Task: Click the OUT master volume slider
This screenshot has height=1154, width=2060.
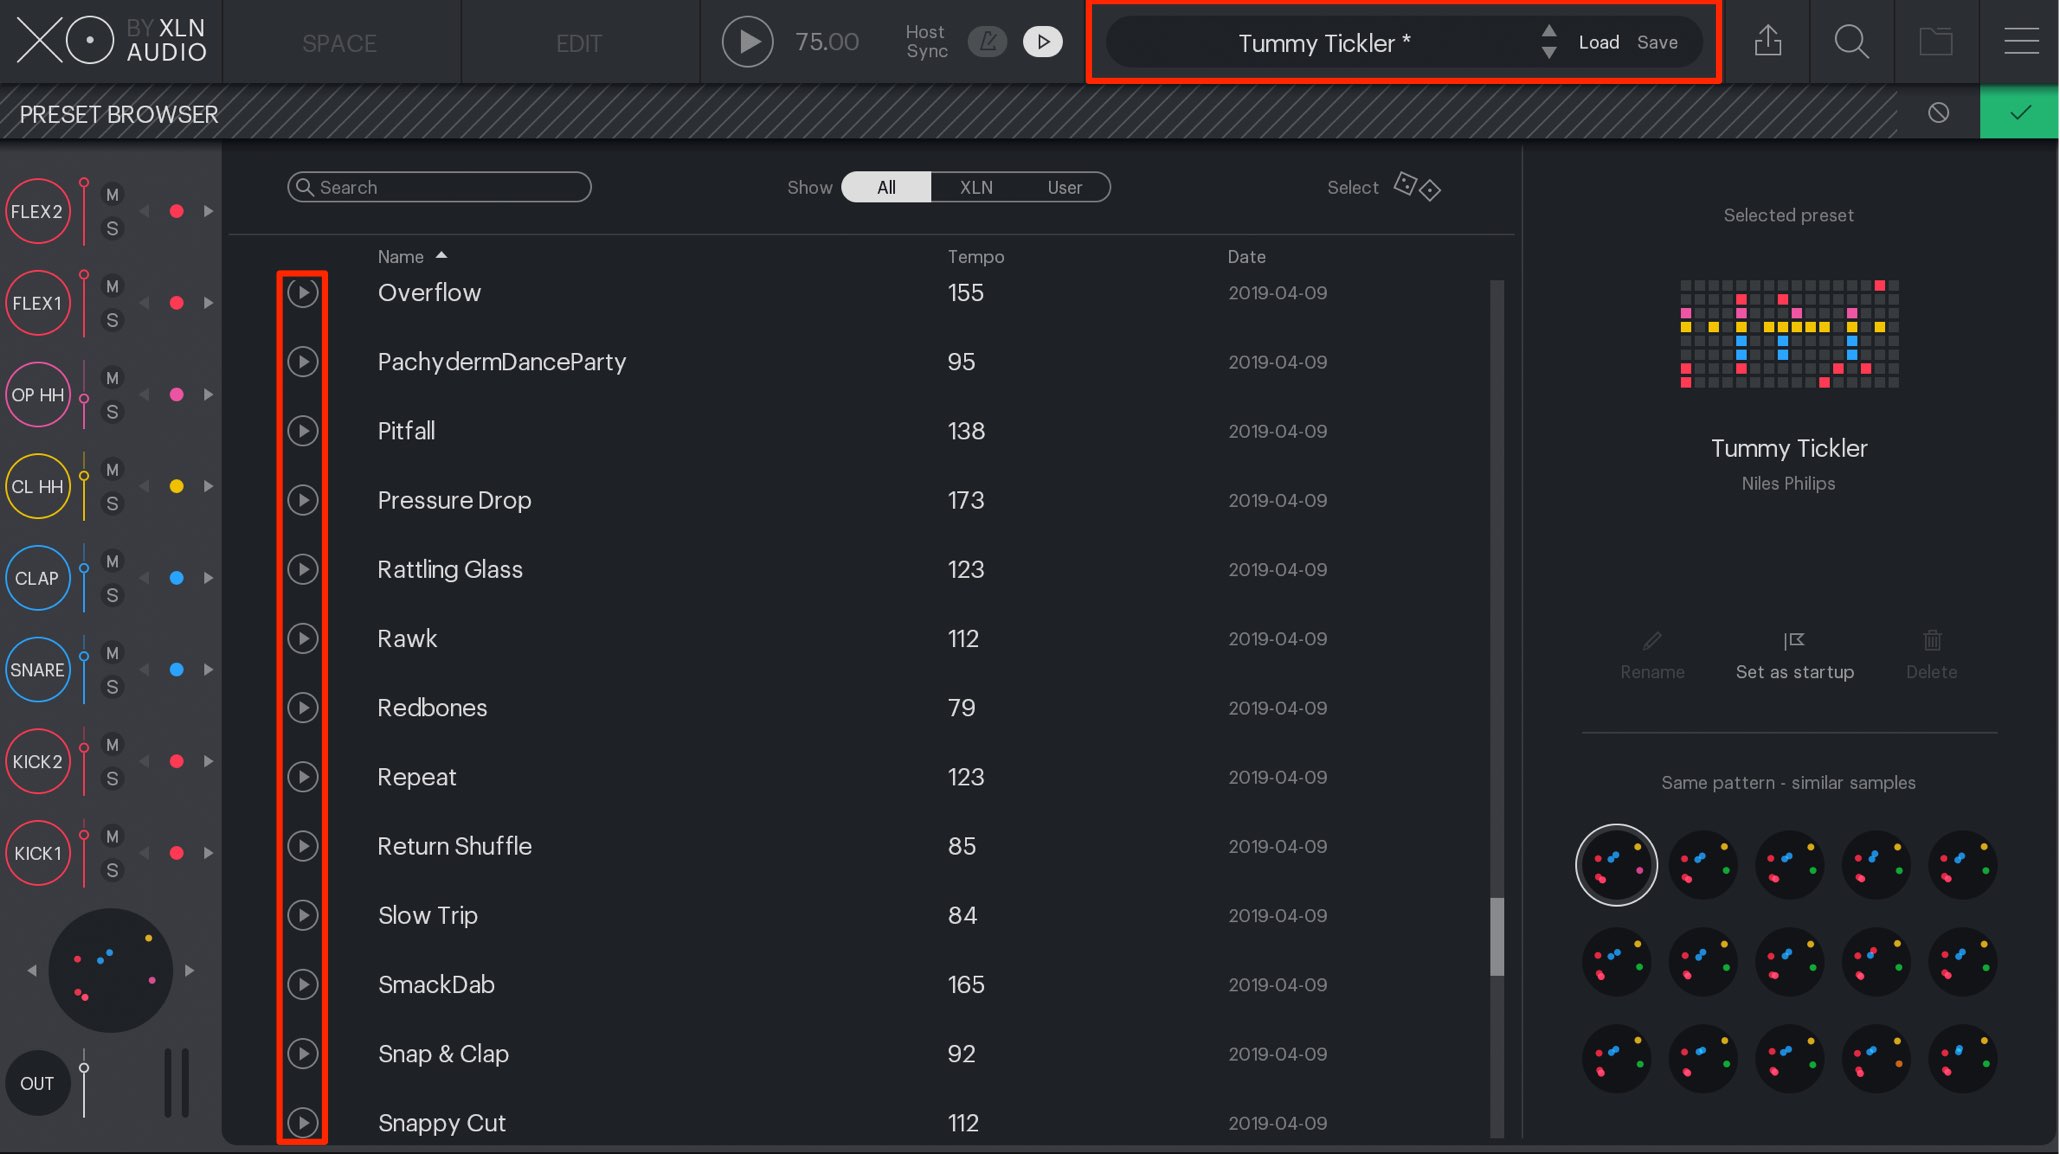Action: [x=84, y=1083]
